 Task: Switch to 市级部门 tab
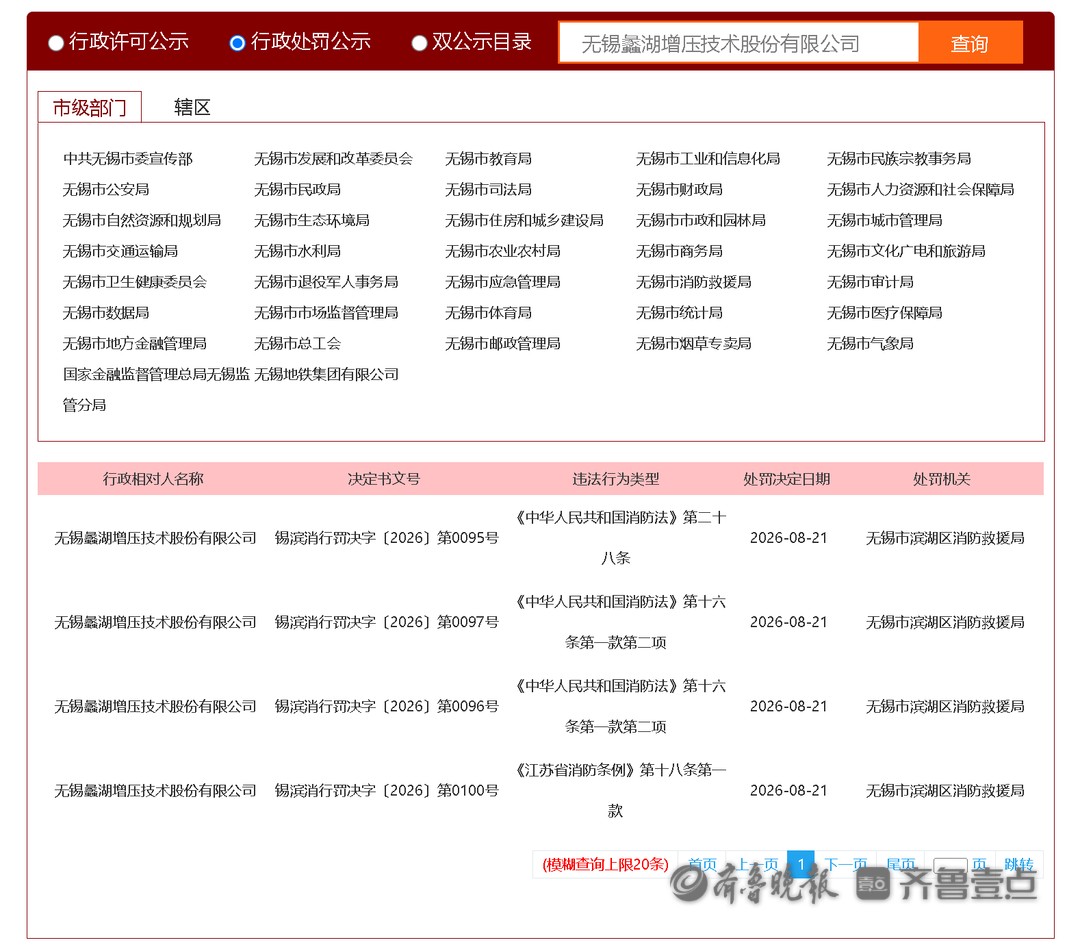point(90,107)
